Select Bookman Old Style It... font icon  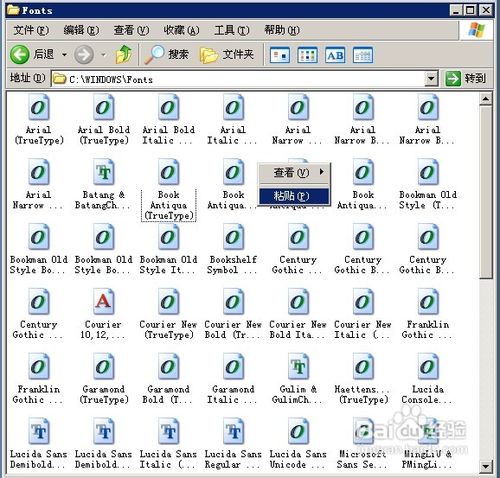pyautogui.click(x=169, y=237)
